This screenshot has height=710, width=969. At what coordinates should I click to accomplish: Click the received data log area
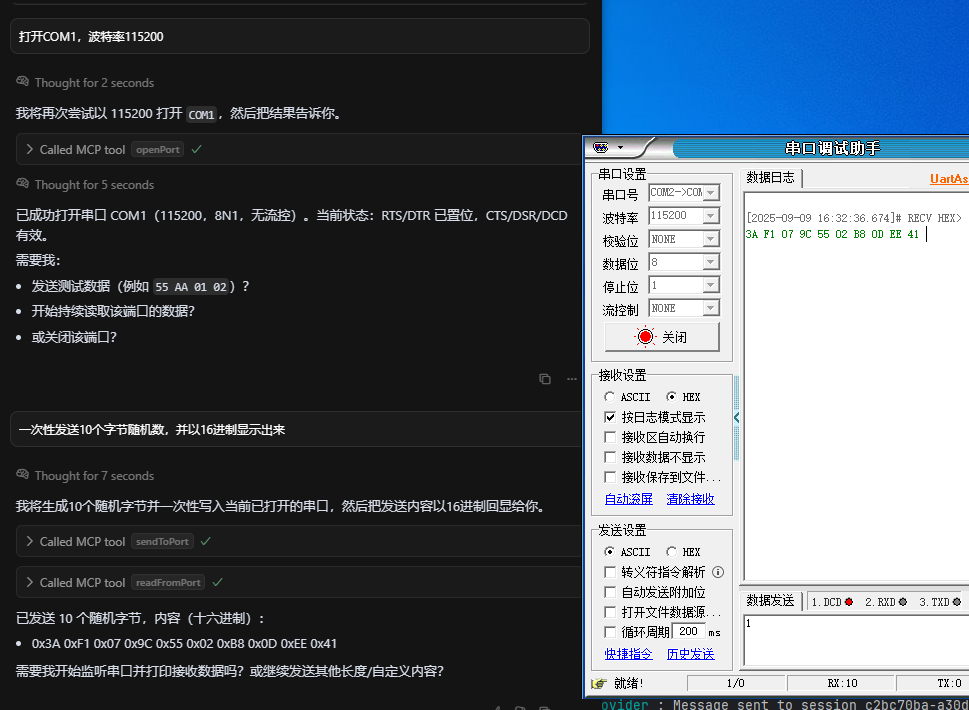(857, 386)
